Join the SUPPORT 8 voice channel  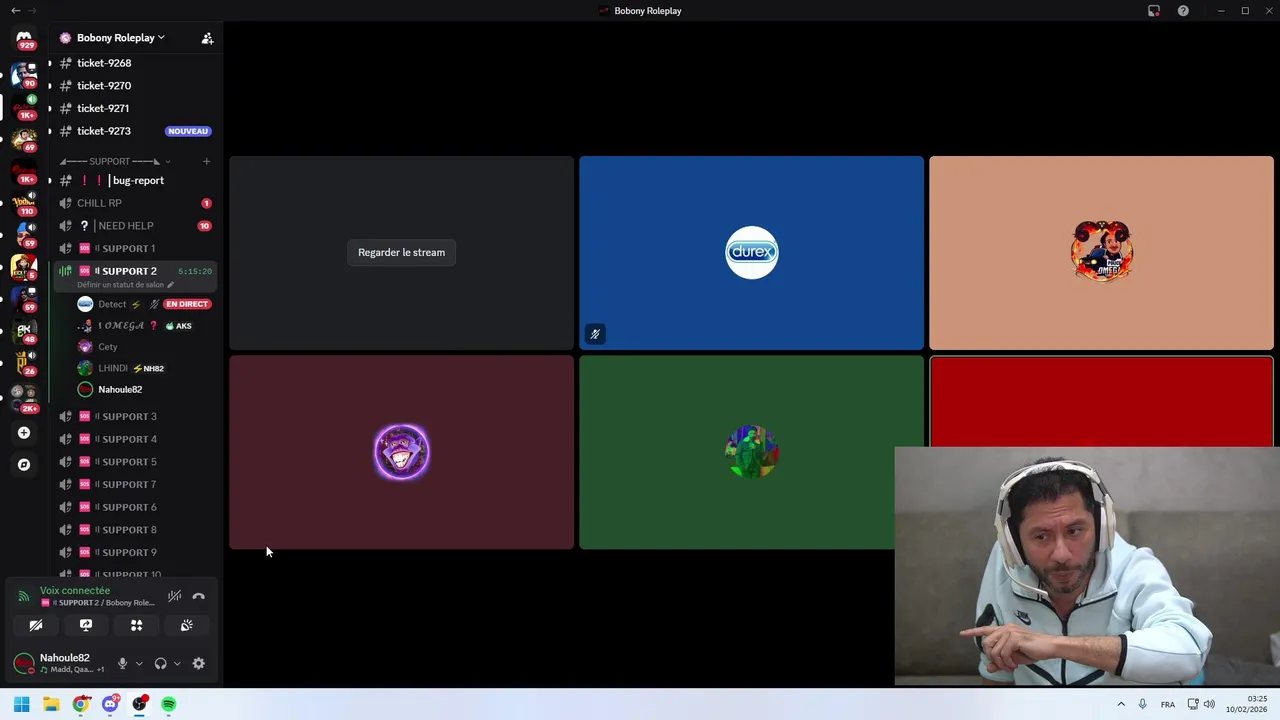pyautogui.click(x=134, y=530)
